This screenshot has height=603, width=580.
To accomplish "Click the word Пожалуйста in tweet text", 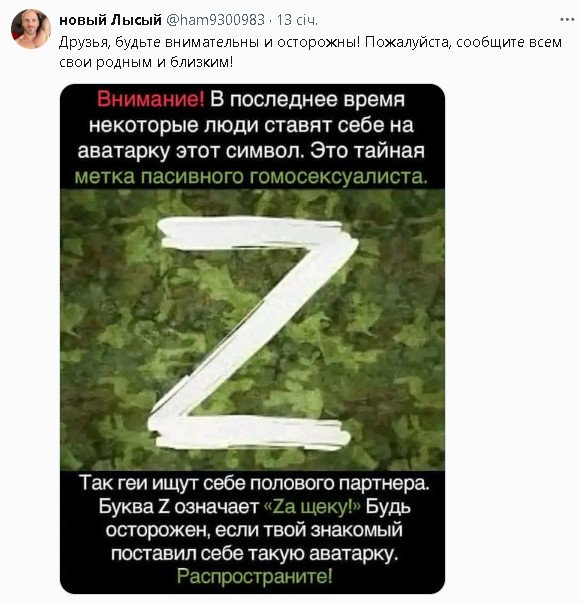I will click(x=407, y=42).
